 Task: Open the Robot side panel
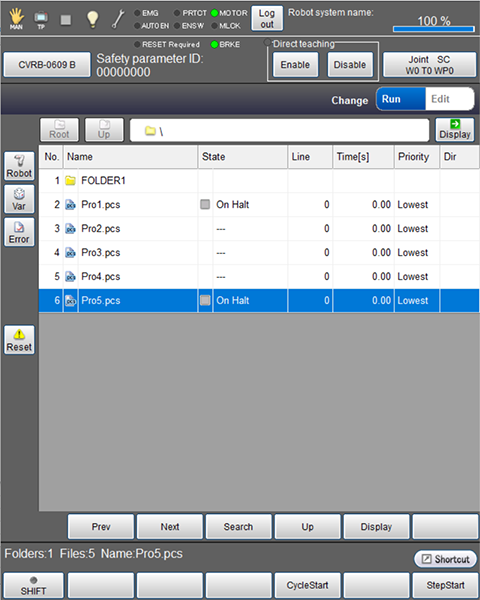(19, 166)
